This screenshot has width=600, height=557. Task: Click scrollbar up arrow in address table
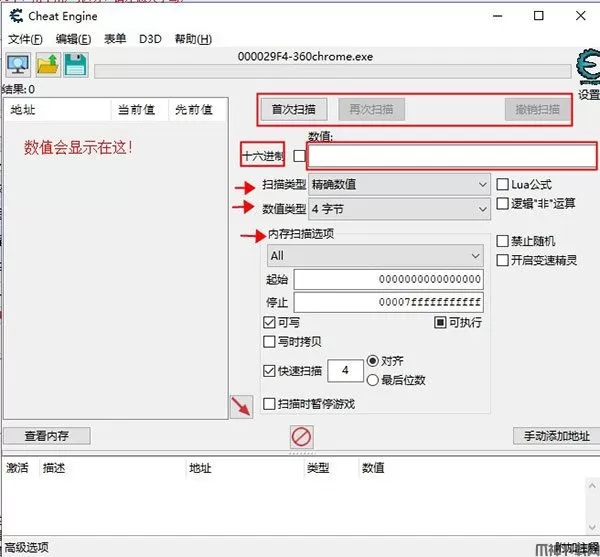[x=592, y=486]
